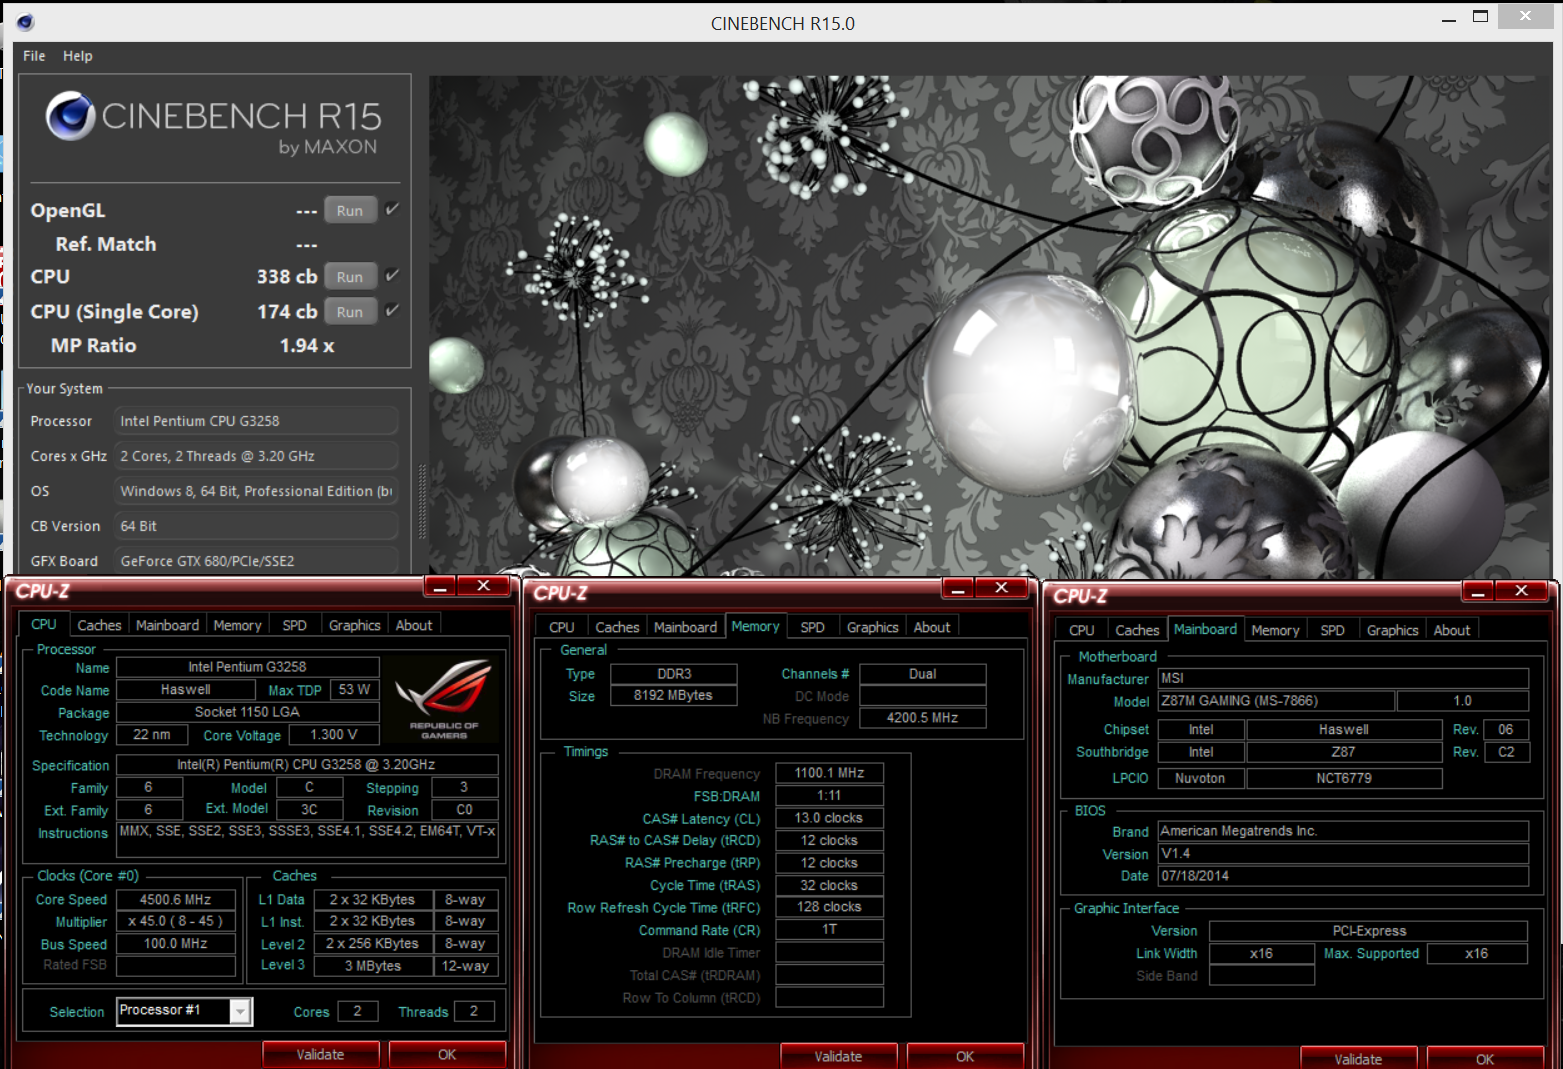Screen dimensions: 1563x1069
Task: Click the Multiplier value x 45.0
Action: 176,921
